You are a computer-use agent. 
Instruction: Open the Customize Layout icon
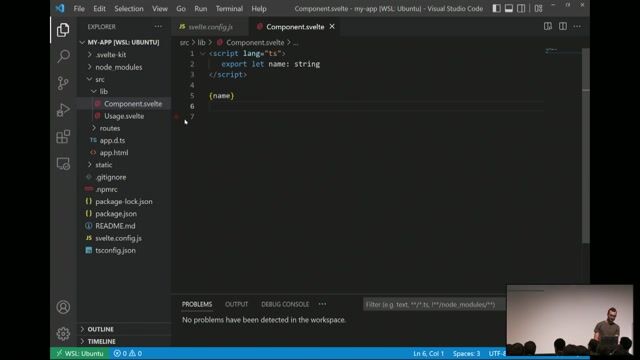[x=538, y=8]
